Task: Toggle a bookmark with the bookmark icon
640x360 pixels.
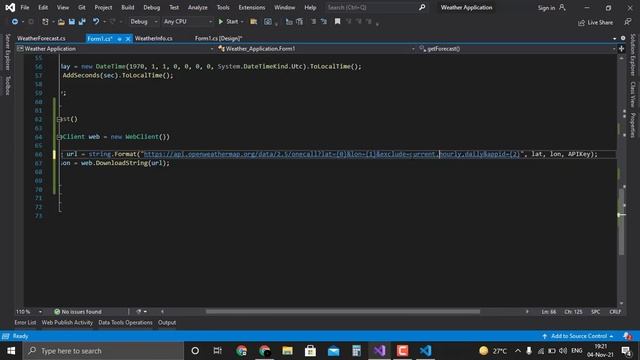Action: point(338,22)
